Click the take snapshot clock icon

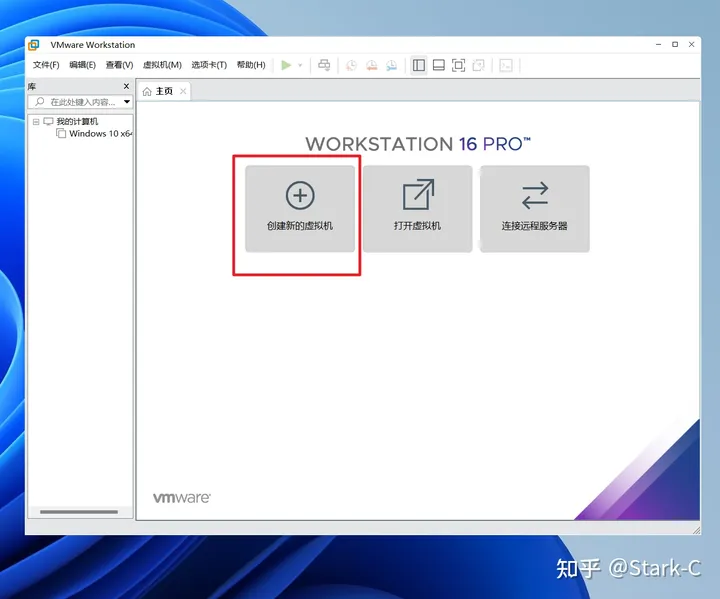[351, 65]
